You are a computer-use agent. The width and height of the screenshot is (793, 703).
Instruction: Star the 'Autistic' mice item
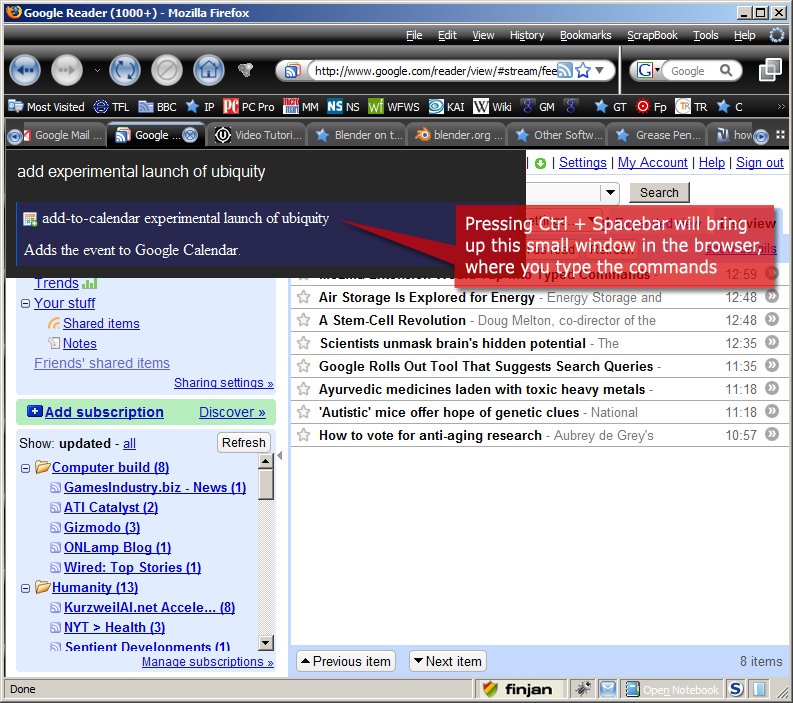tap(303, 412)
